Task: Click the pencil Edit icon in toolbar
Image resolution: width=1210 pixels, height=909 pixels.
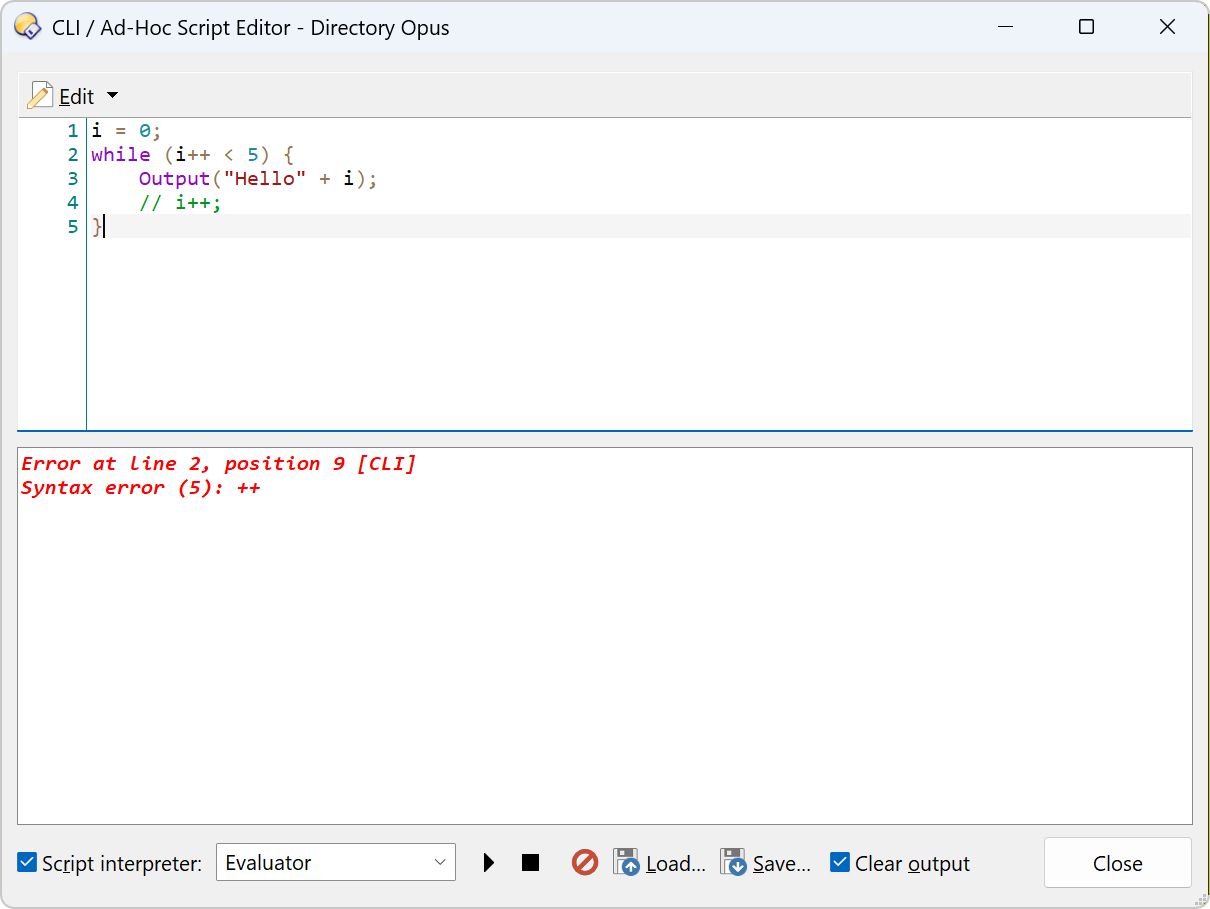Action: click(40, 96)
